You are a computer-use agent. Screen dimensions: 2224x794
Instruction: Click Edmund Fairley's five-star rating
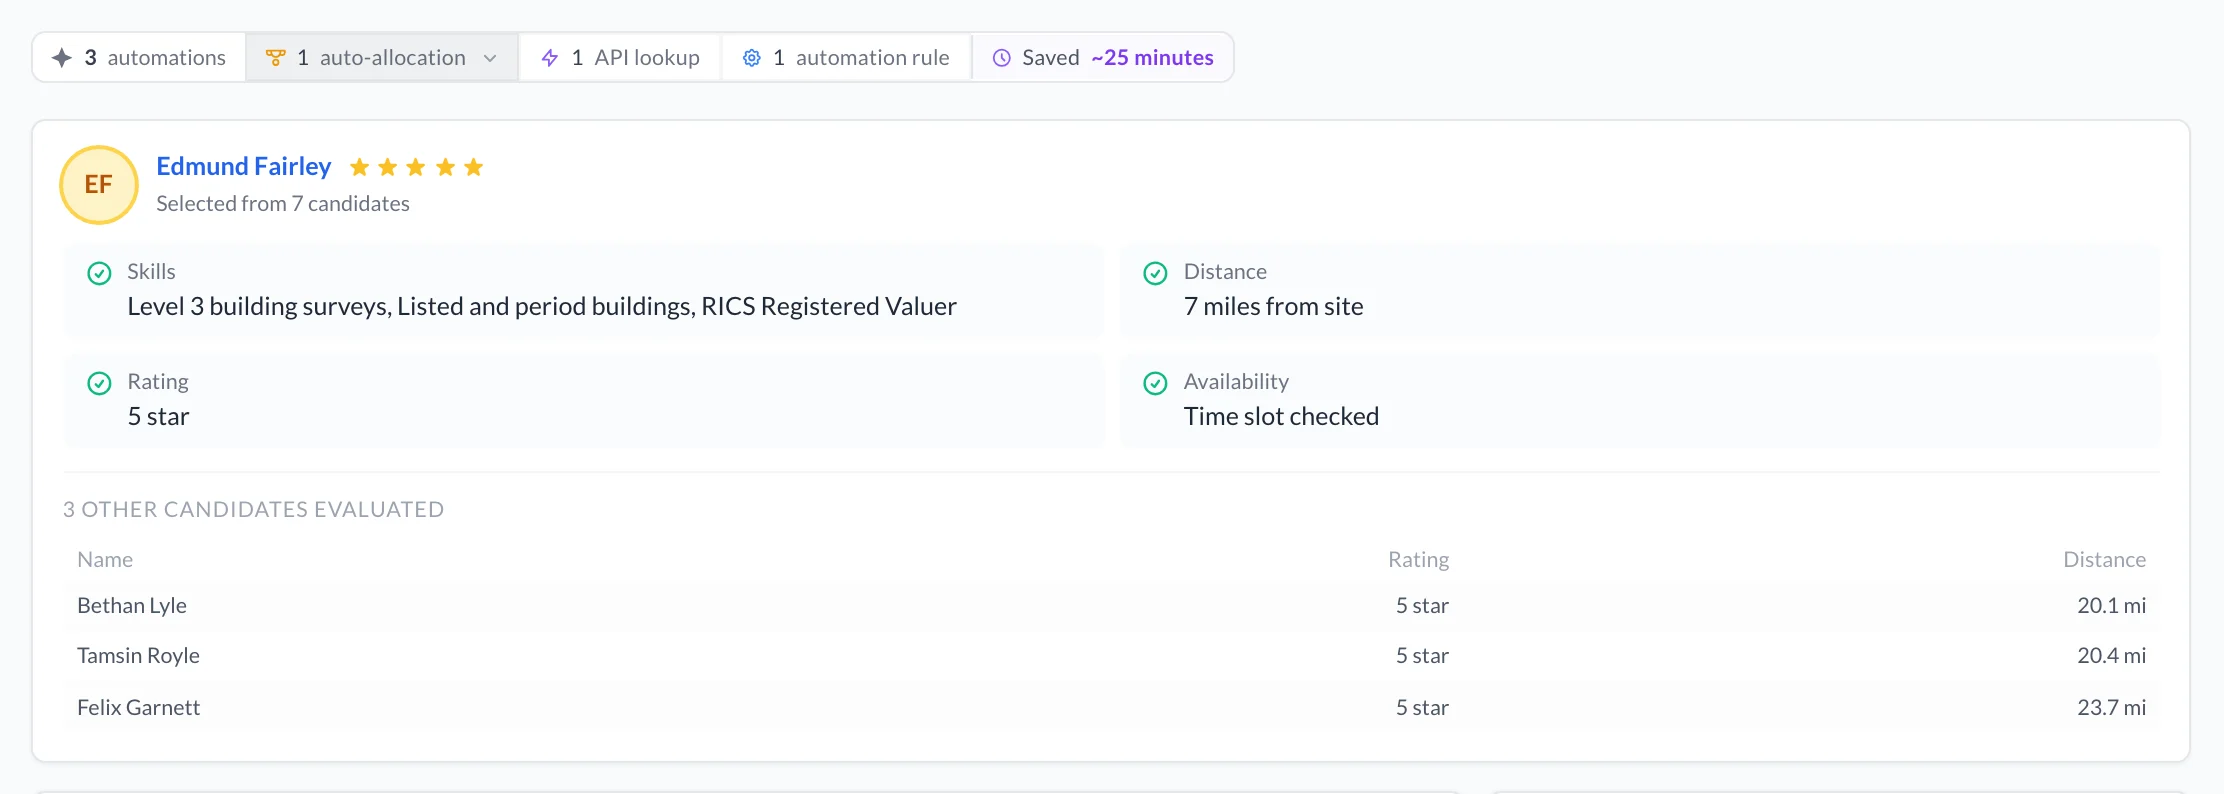pos(416,167)
